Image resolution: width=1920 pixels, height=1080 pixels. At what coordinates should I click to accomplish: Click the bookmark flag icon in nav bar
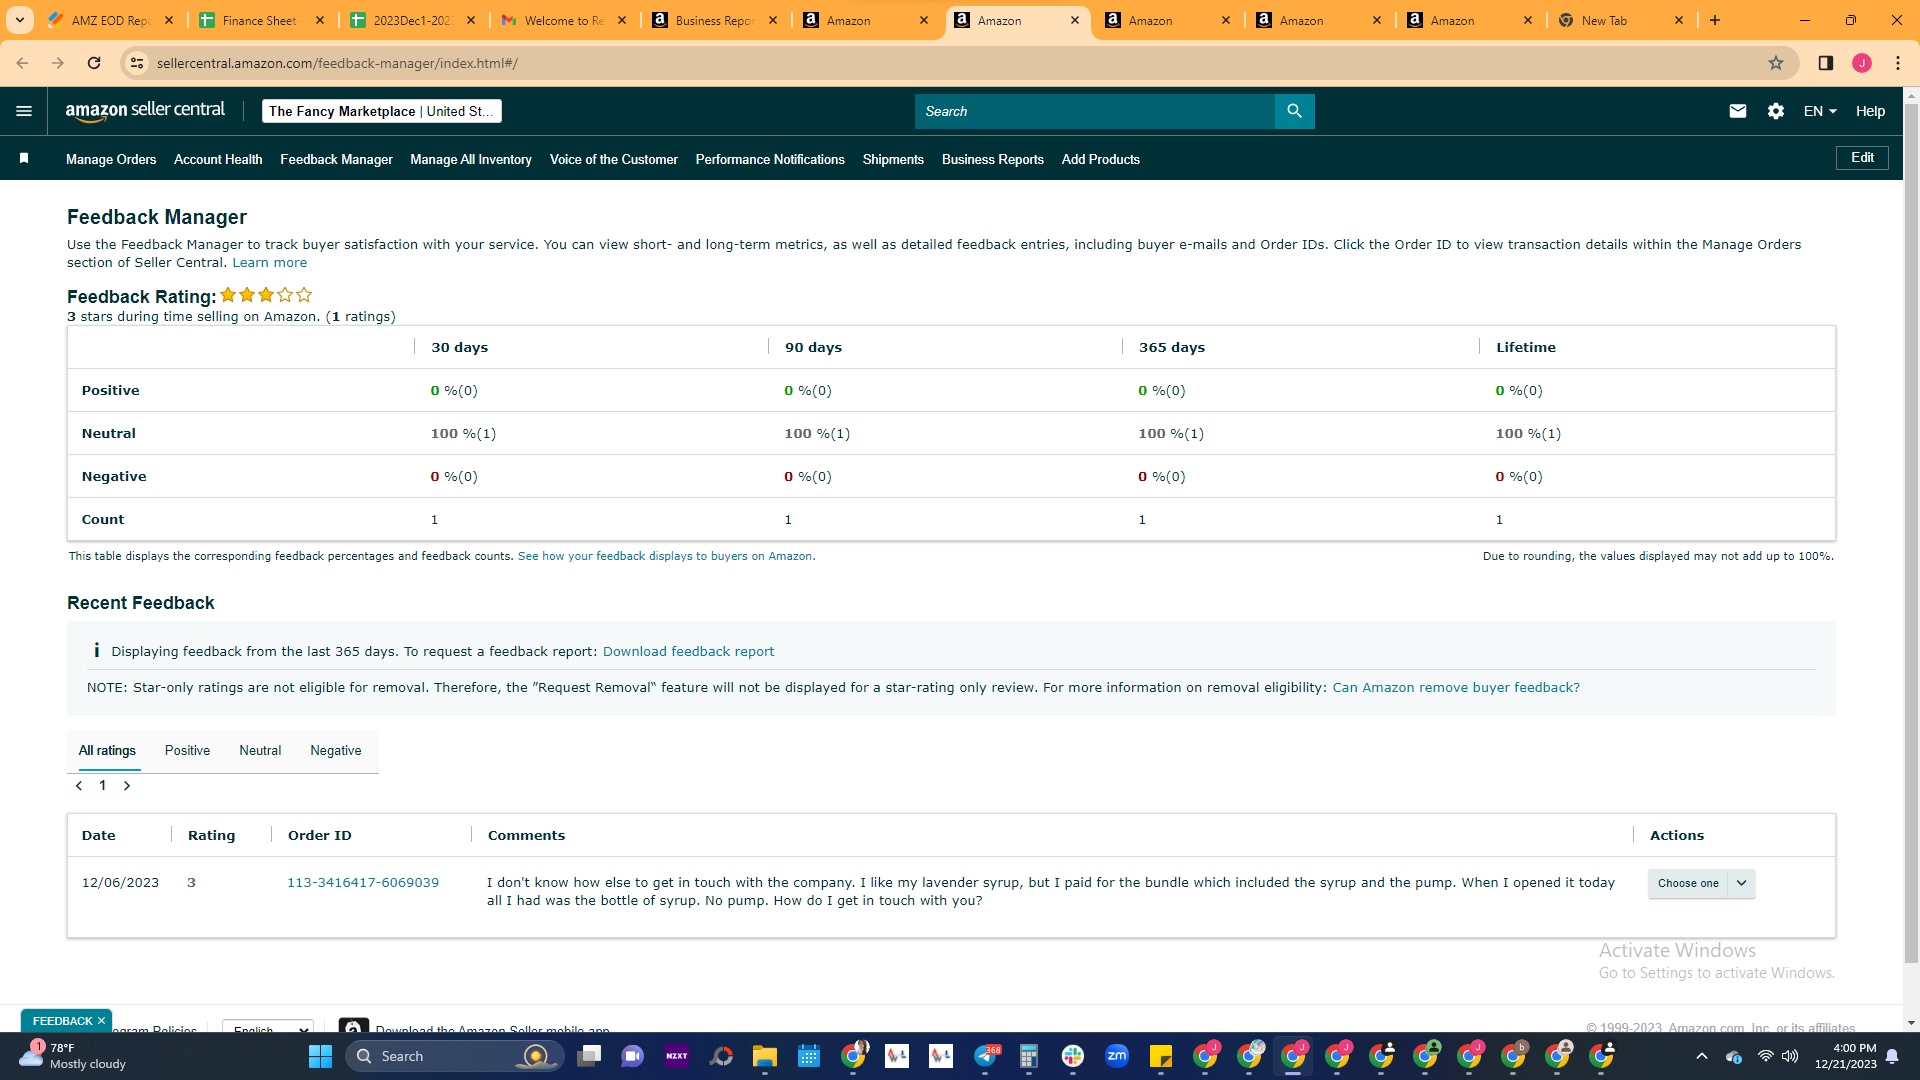pyautogui.click(x=24, y=158)
